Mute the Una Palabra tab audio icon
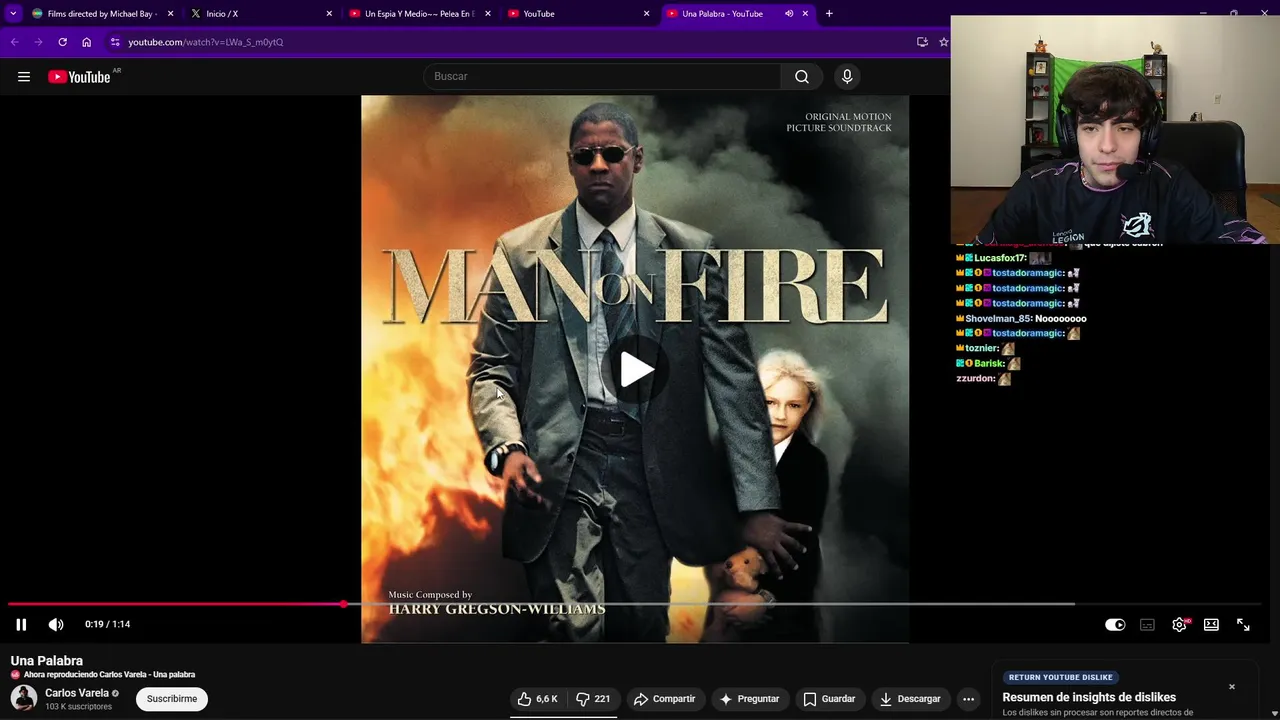 pos(789,14)
